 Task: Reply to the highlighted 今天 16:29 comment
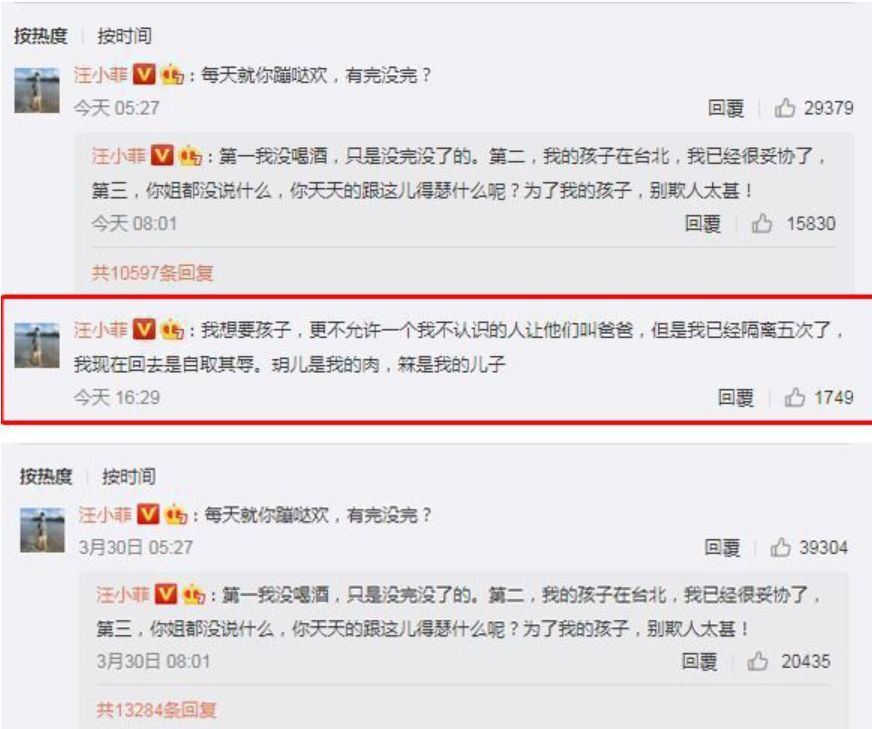(x=735, y=398)
